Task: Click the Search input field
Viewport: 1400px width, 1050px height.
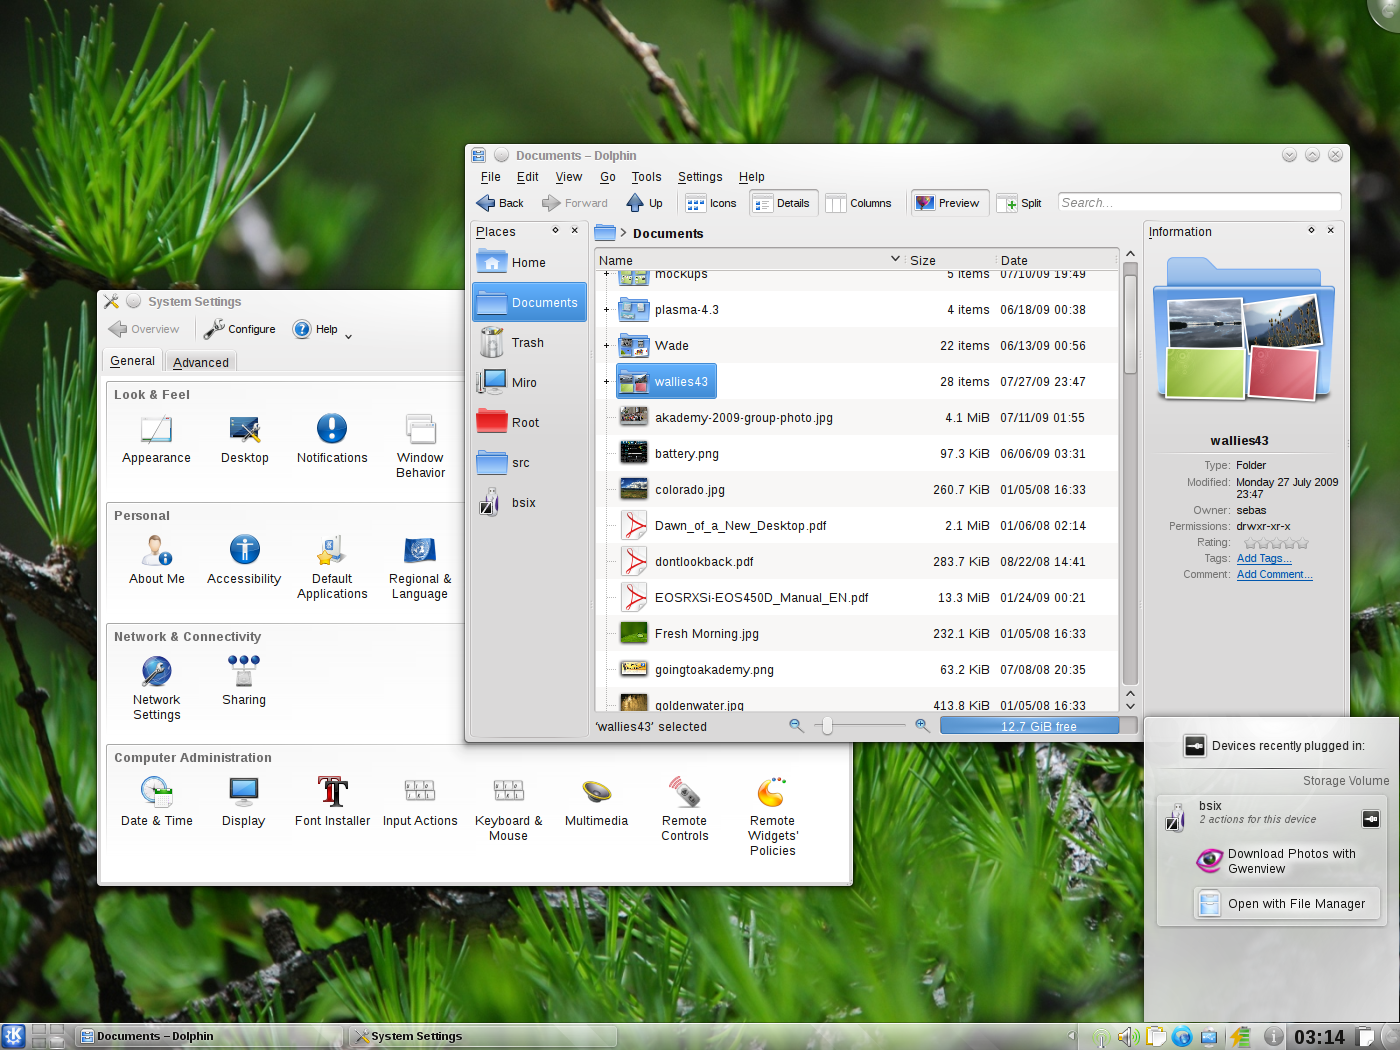Action: (x=1198, y=203)
